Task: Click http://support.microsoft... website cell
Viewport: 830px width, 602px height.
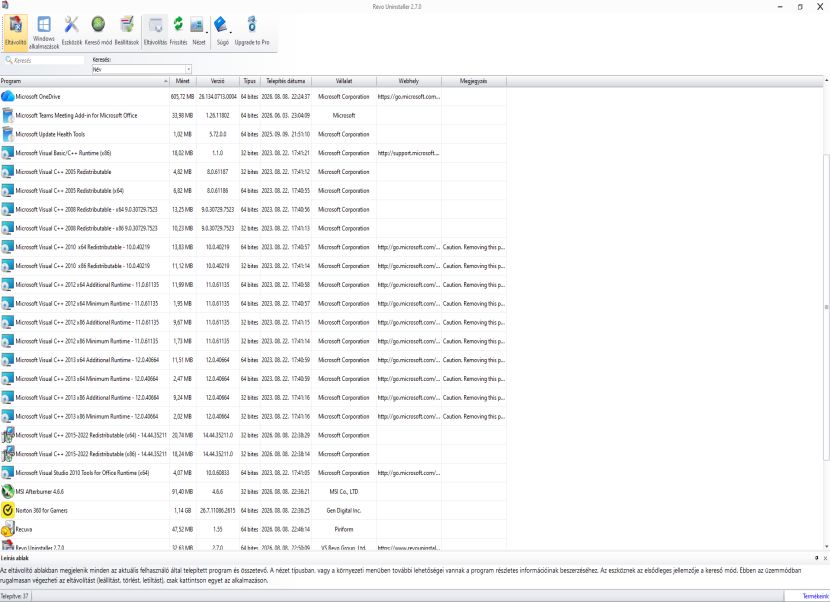Action: tap(409, 153)
